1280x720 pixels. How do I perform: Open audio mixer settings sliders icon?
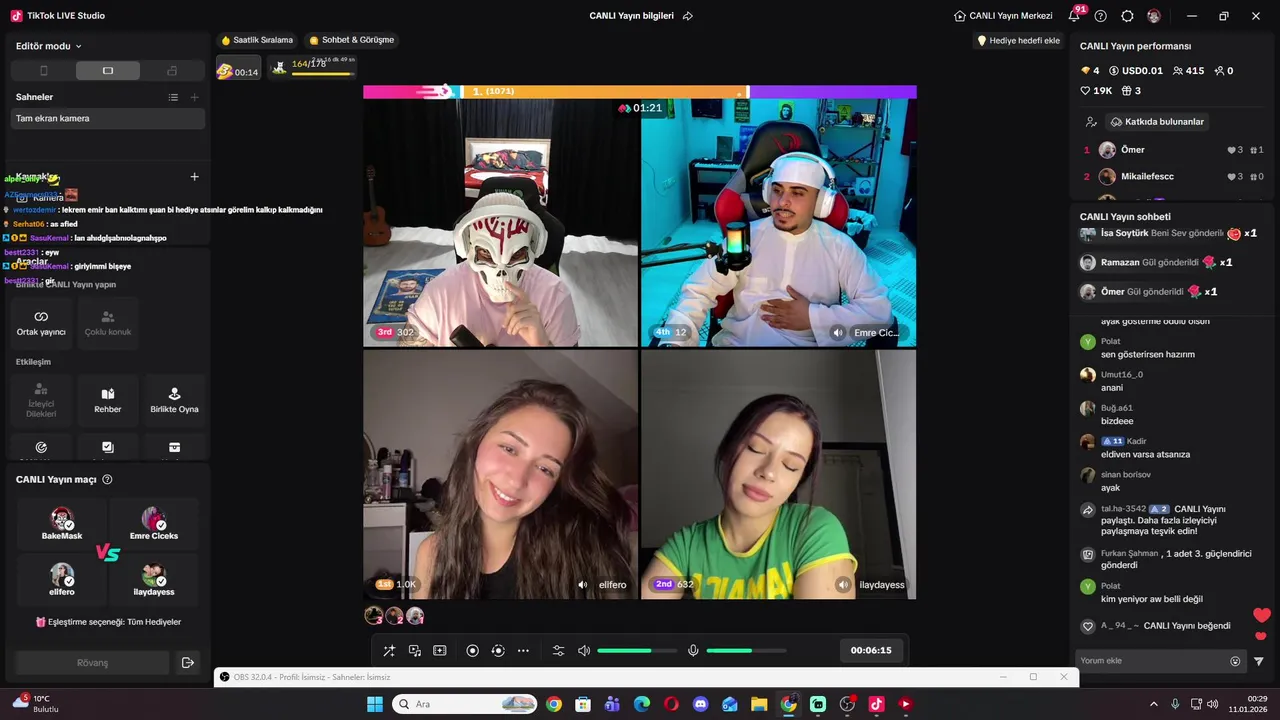coord(559,651)
